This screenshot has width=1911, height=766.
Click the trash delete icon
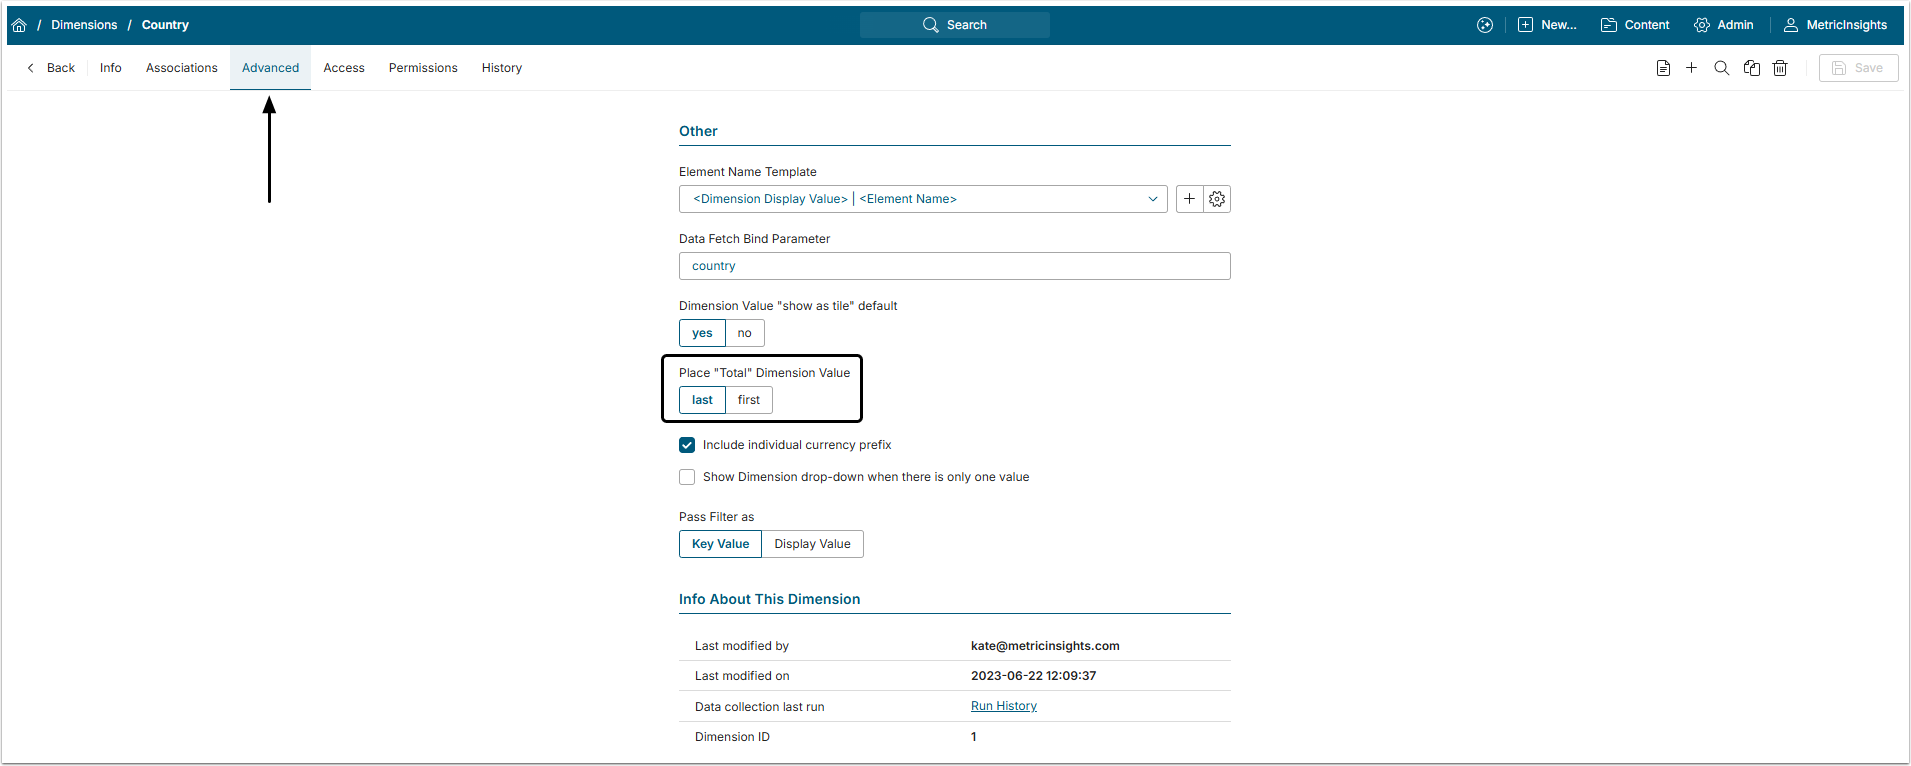pos(1780,68)
